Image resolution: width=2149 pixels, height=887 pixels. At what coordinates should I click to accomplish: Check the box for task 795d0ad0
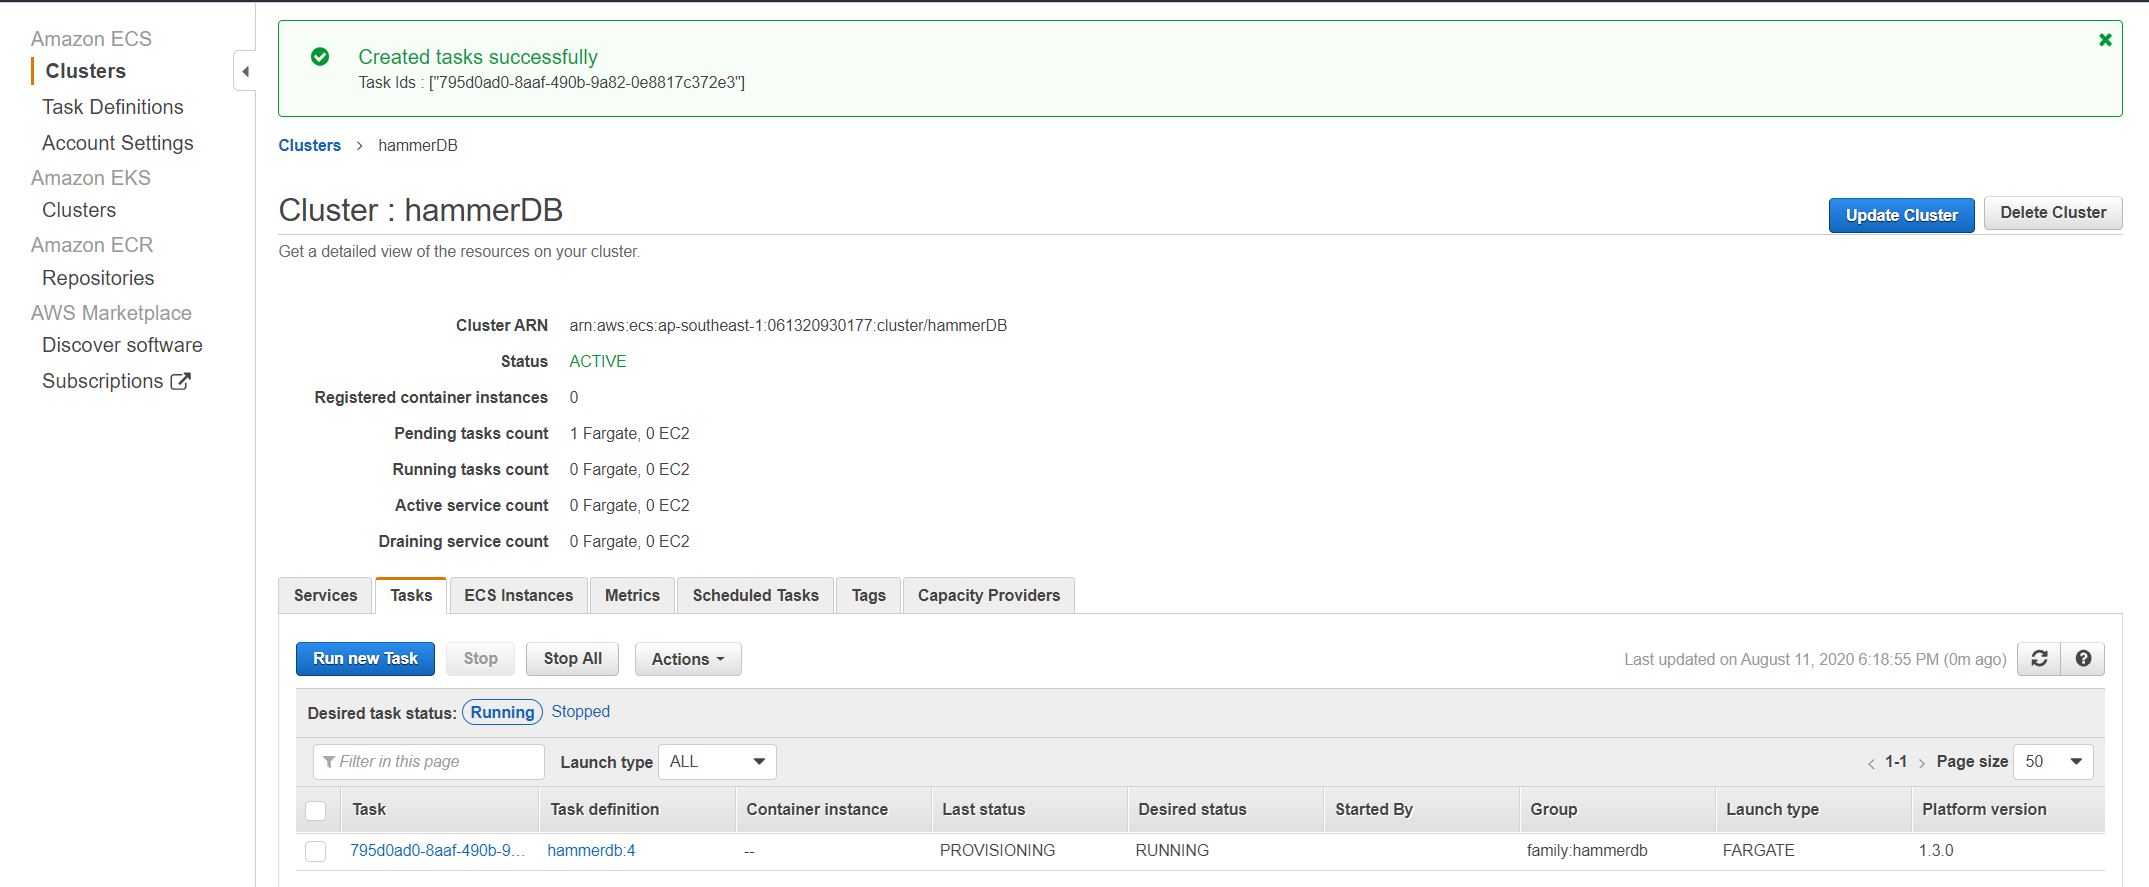[x=316, y=851]
